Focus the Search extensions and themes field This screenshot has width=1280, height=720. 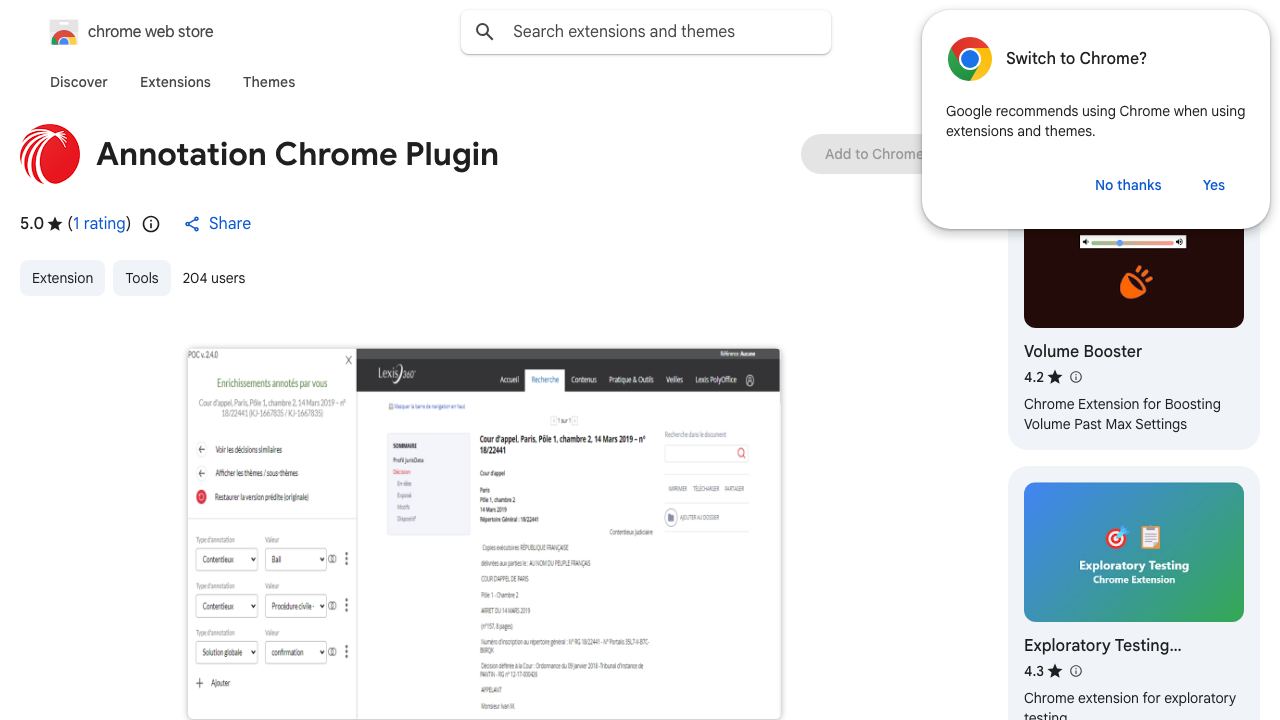point(646,32)
